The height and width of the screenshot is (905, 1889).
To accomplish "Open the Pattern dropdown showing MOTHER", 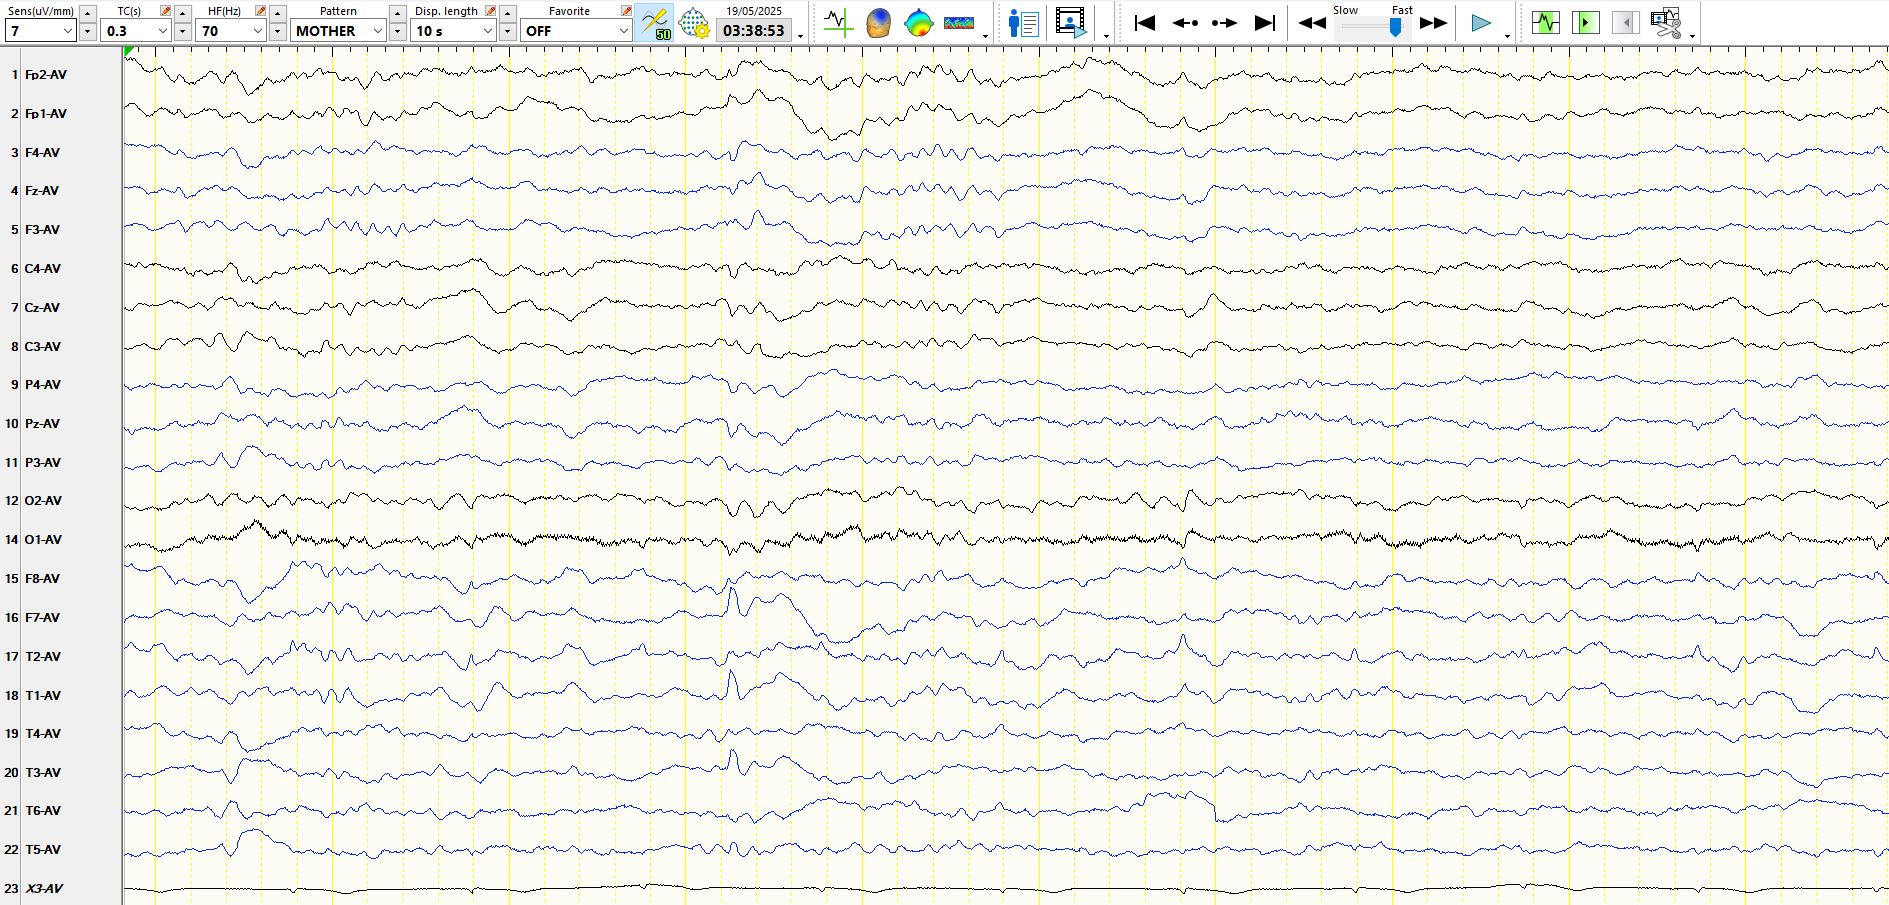I will click(377, 31).
